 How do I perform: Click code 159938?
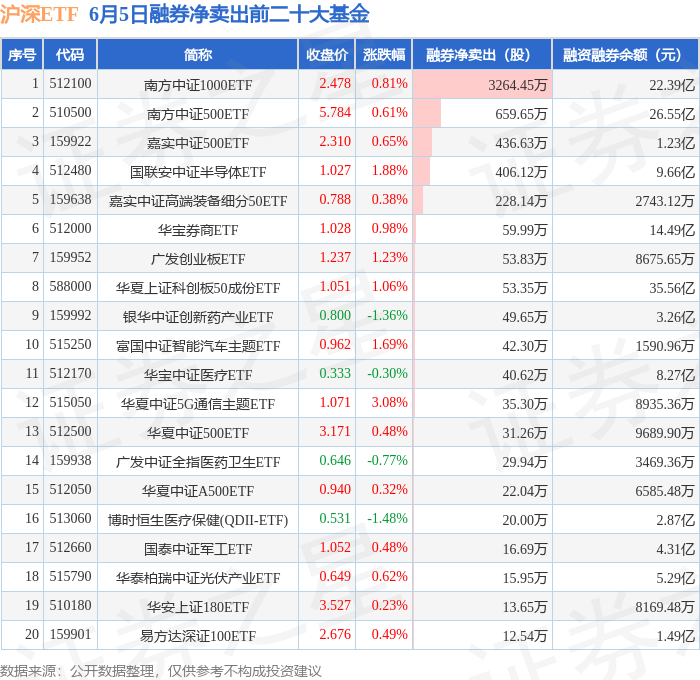(x=70, y=461)
